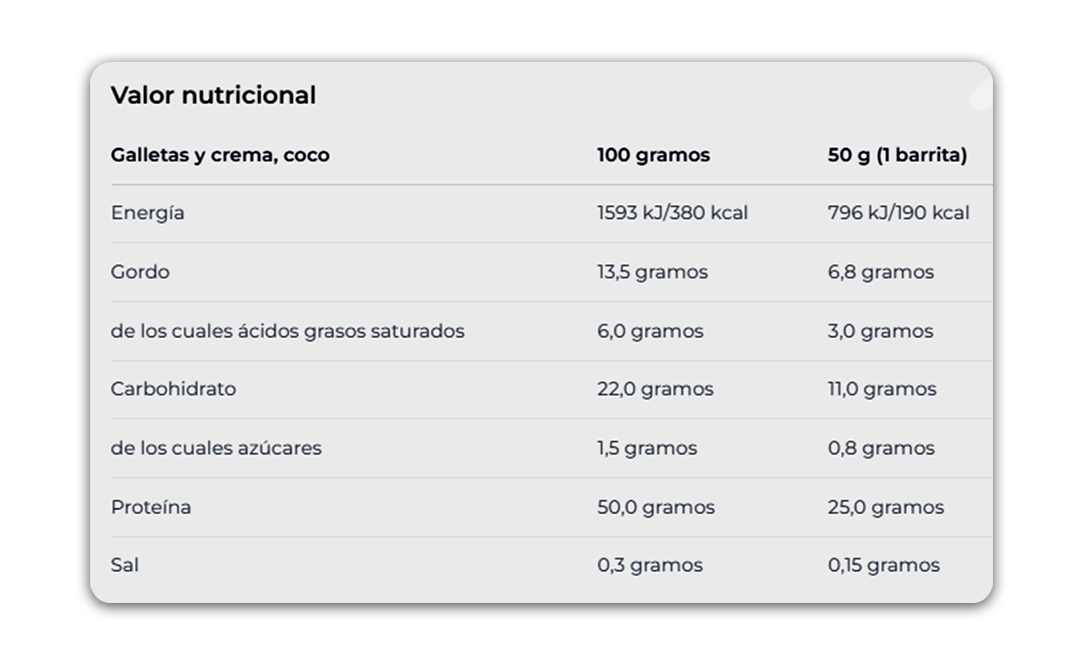1080x665 pixels.
Task: Select the "Sal" row label
Action: click(125, 565)
